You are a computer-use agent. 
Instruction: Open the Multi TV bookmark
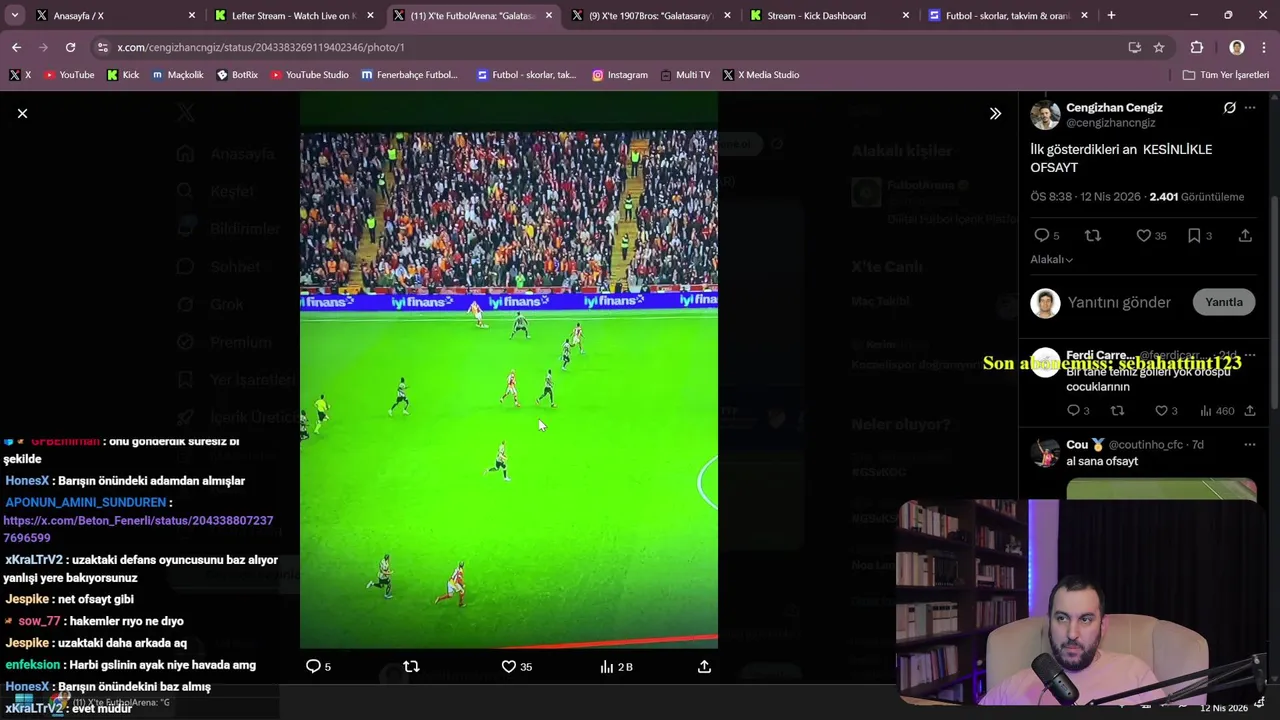coord(685,75)
